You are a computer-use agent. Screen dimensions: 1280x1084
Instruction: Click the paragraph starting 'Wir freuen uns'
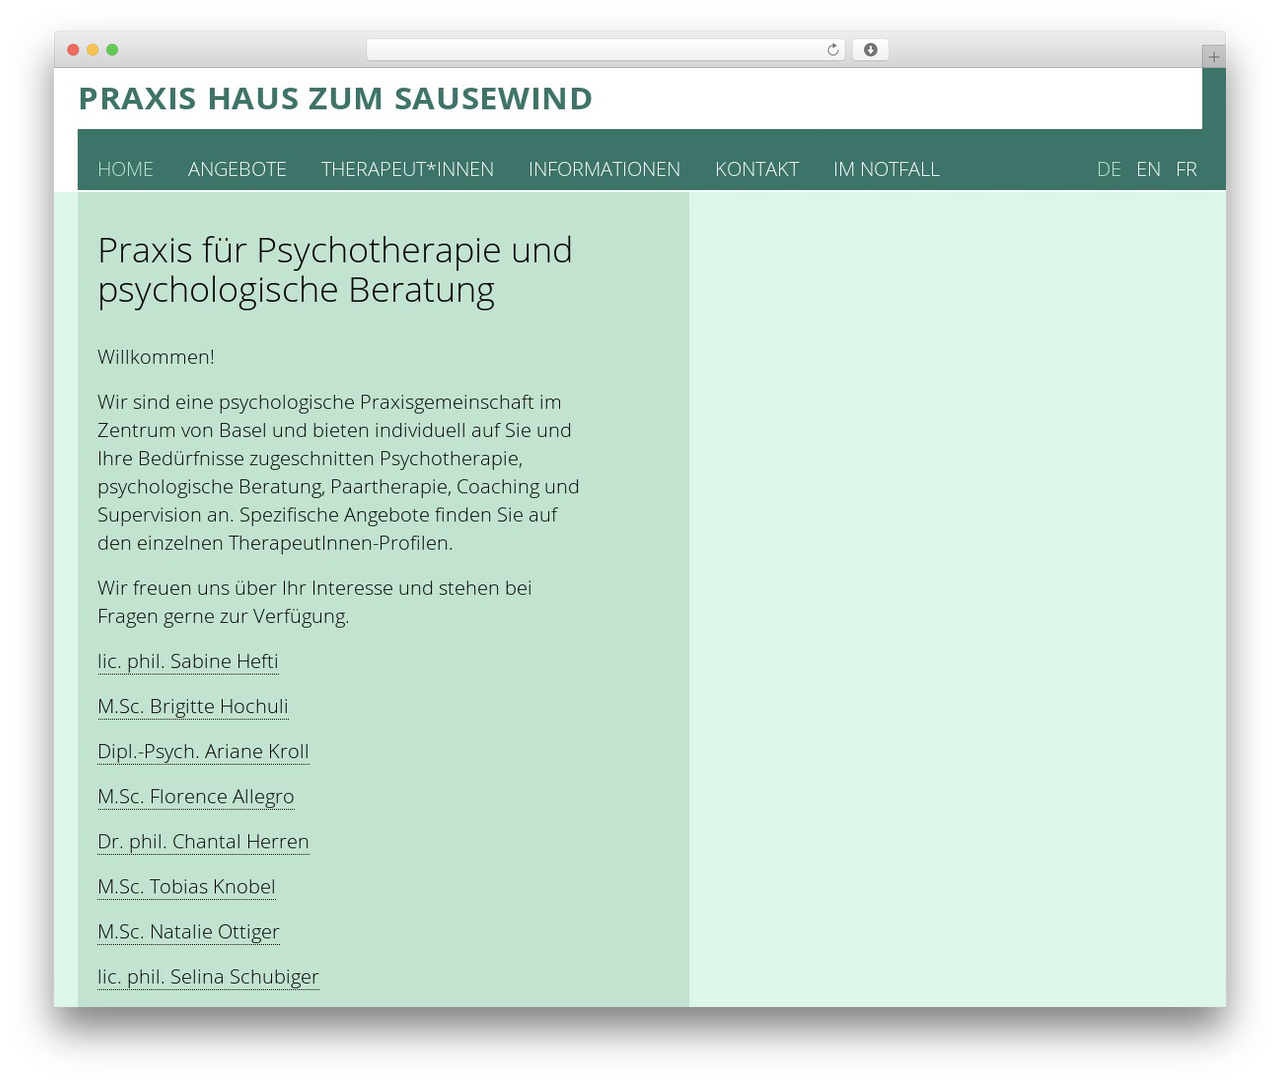315,602
